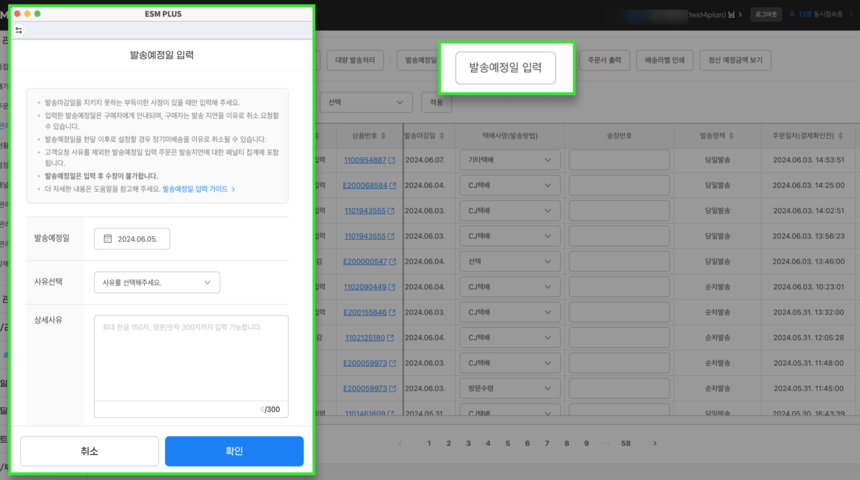Go to page 58 in pagination
The image size is (860, 480).
pyautogui.click(x=626, y=443)
